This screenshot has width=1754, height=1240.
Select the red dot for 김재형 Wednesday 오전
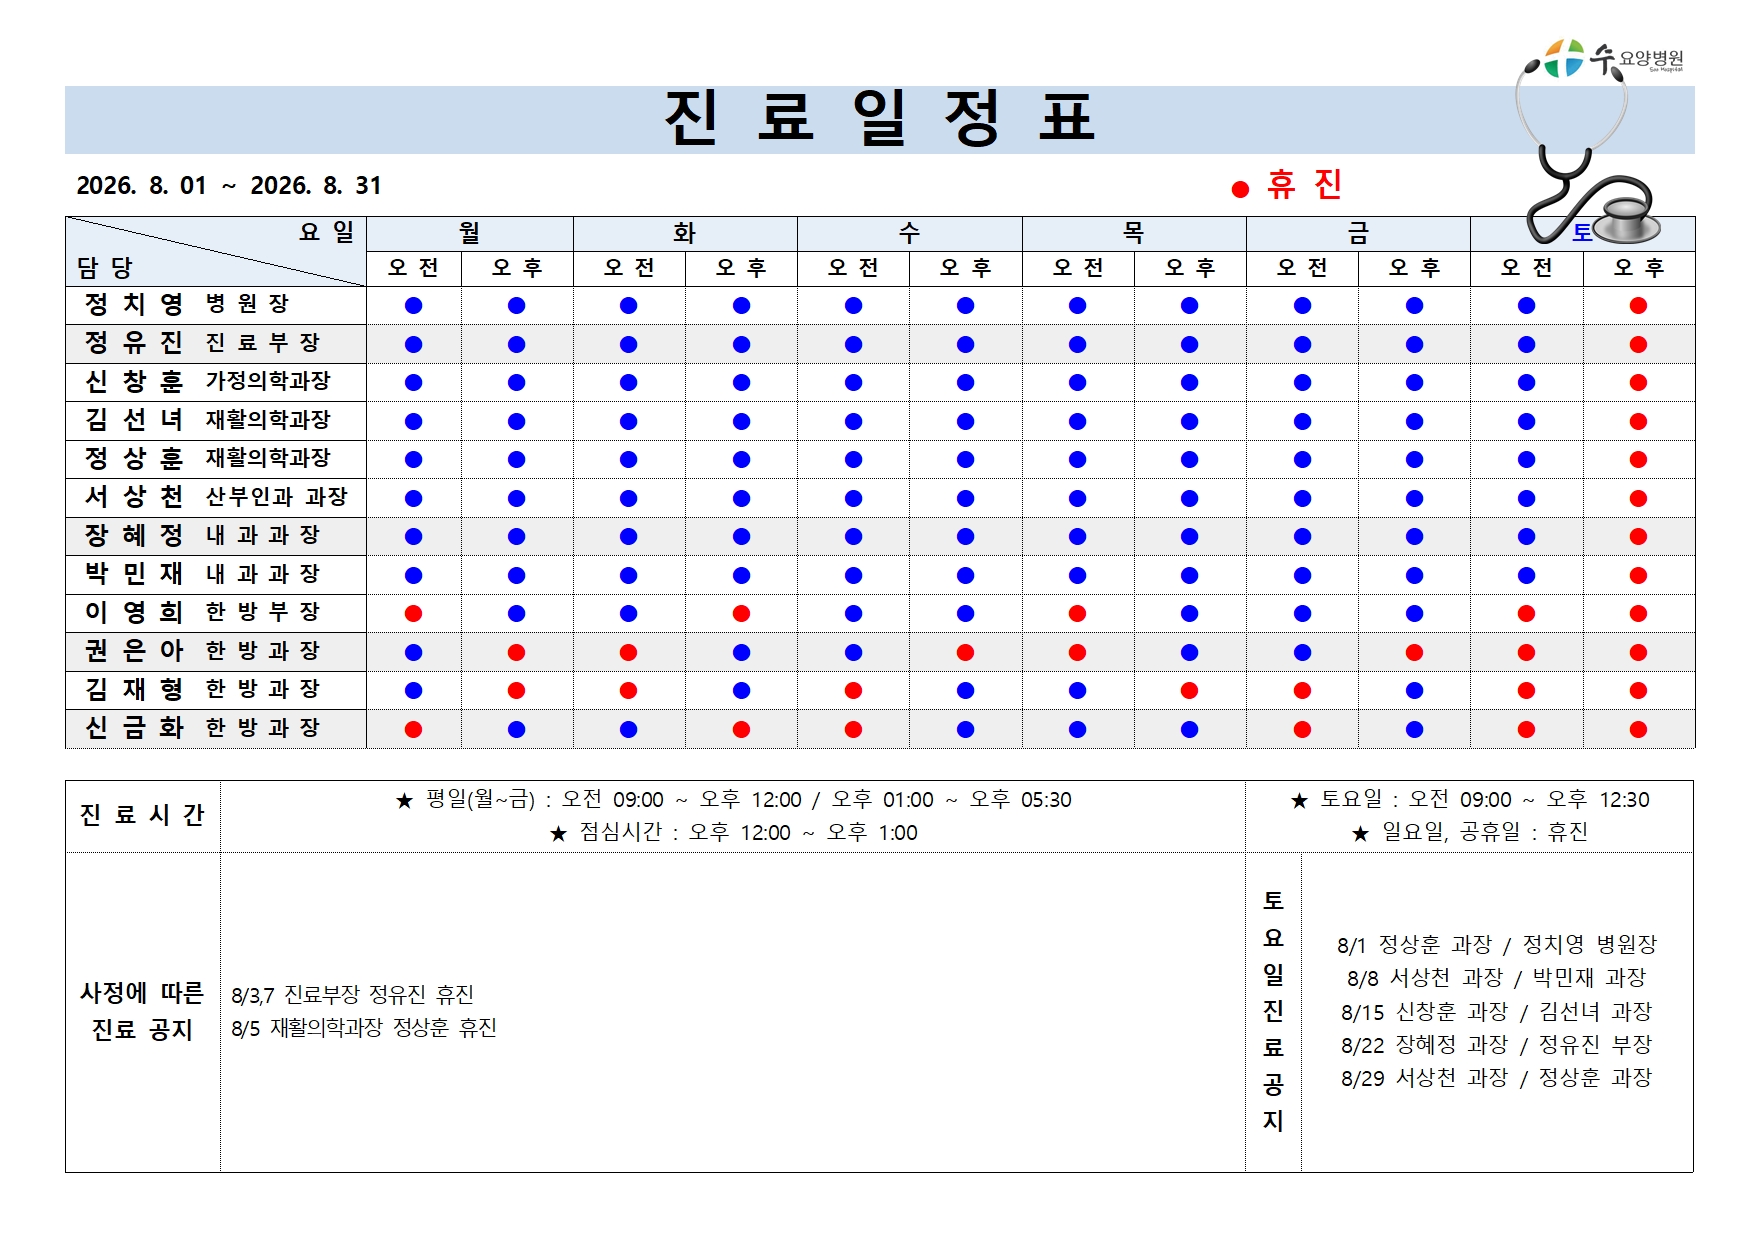click(x=853, y=690)
